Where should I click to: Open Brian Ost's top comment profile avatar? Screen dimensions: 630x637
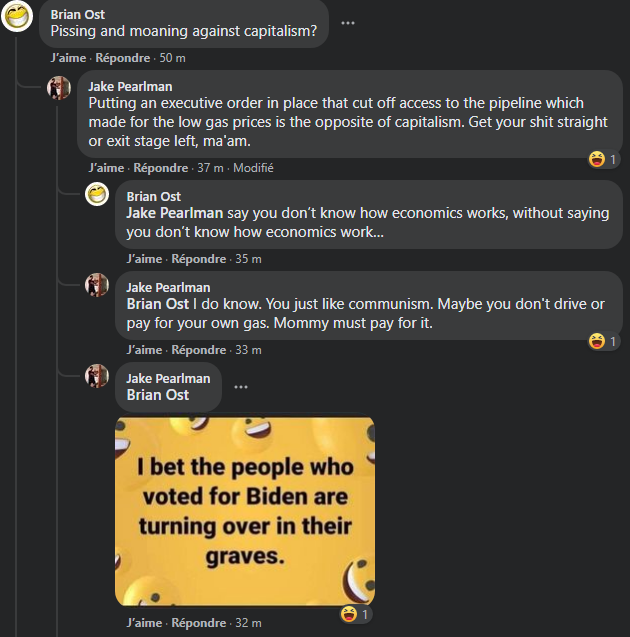click(17, 16)
